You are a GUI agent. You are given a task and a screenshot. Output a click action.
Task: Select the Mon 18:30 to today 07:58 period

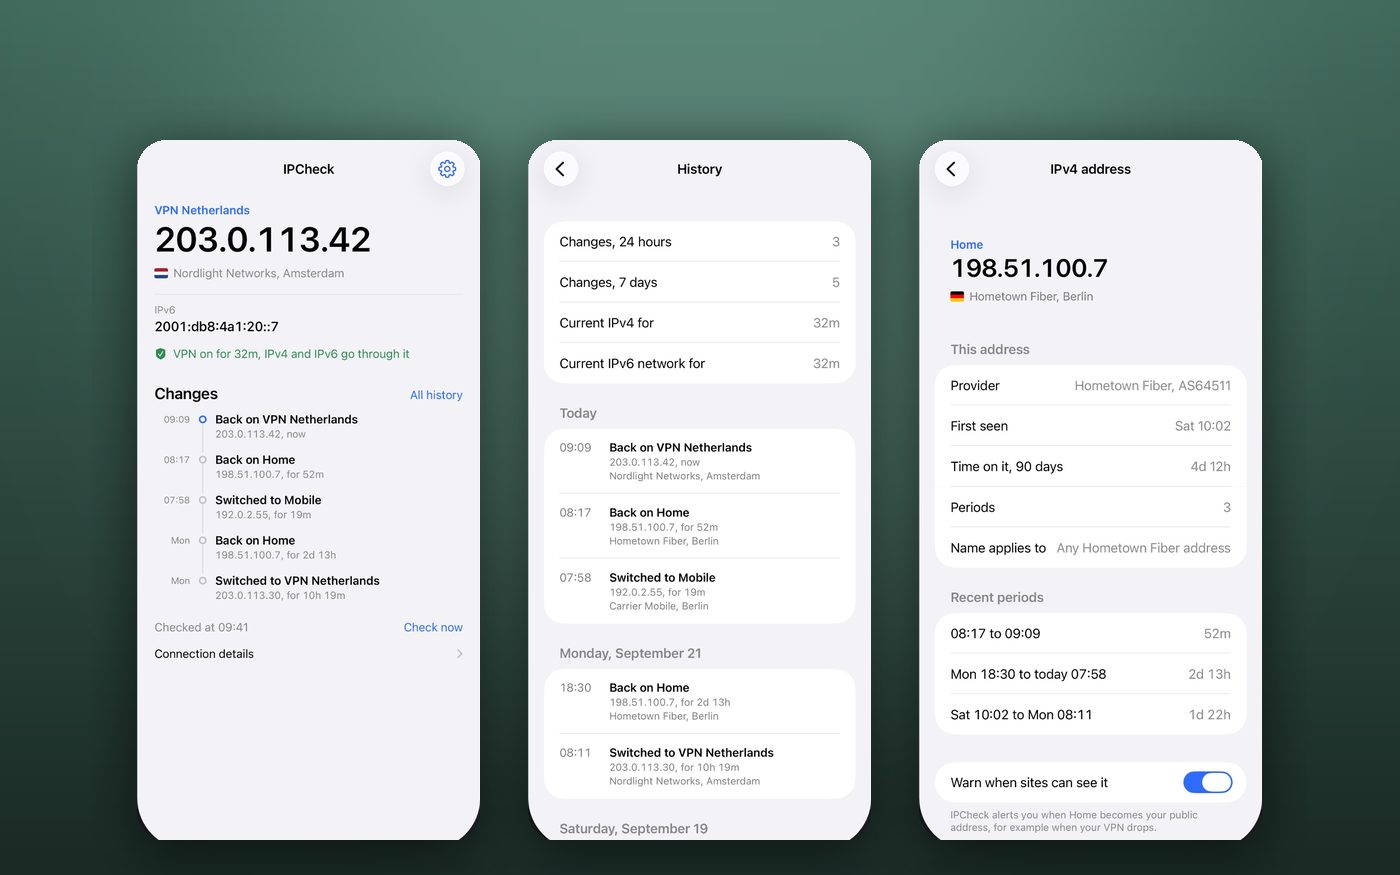1091,674
